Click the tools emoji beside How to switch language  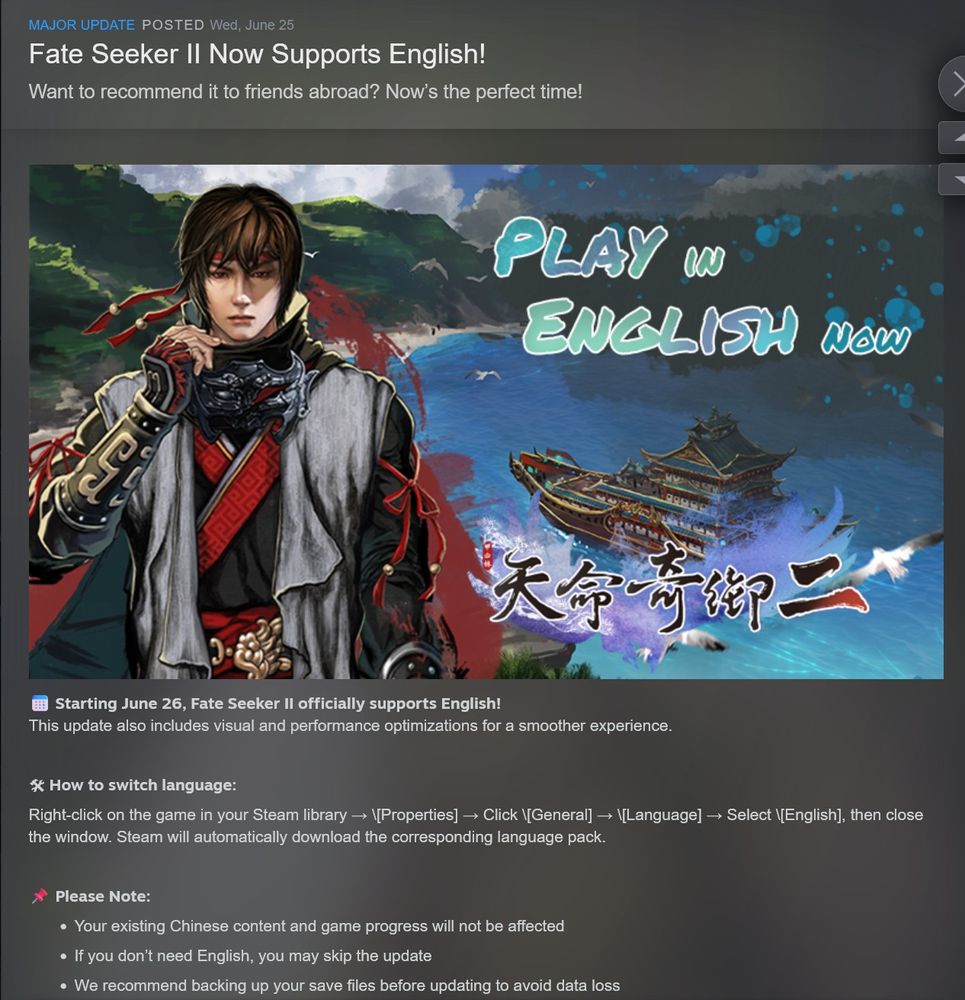pos(37,785)
